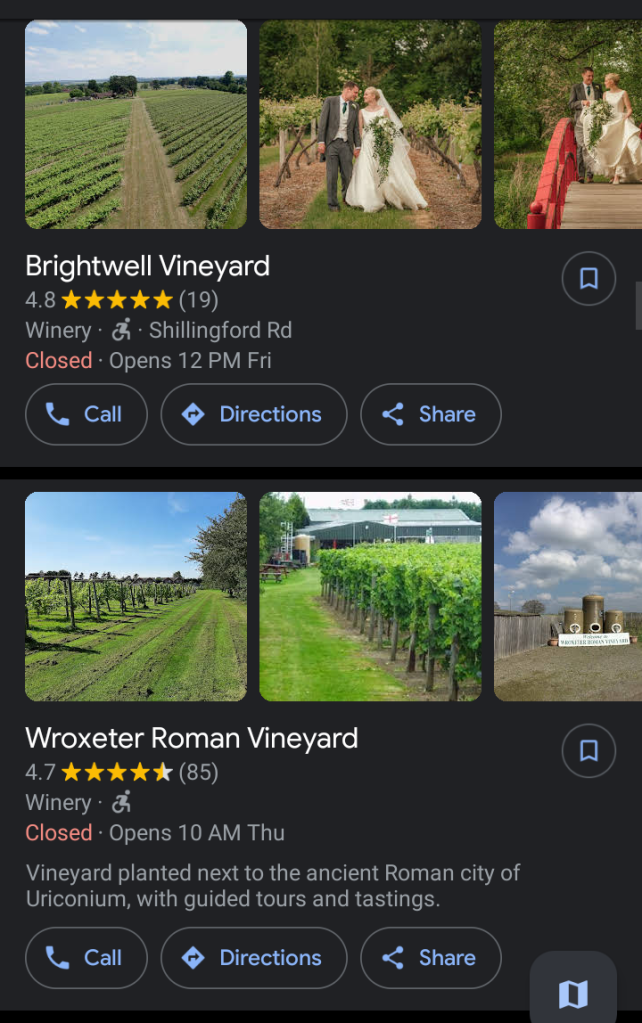Viewport: 642px width, 1023px height.
Task: Bookmark Wroxeter Roman Vineyard
Action: [x=589, y=751]
